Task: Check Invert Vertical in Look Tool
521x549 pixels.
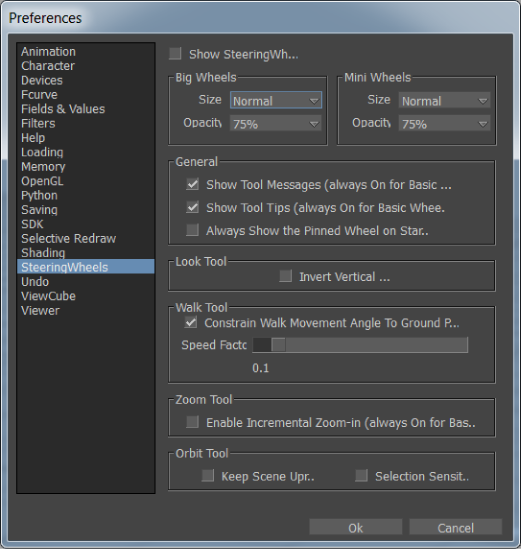Action: pos(286,276)
